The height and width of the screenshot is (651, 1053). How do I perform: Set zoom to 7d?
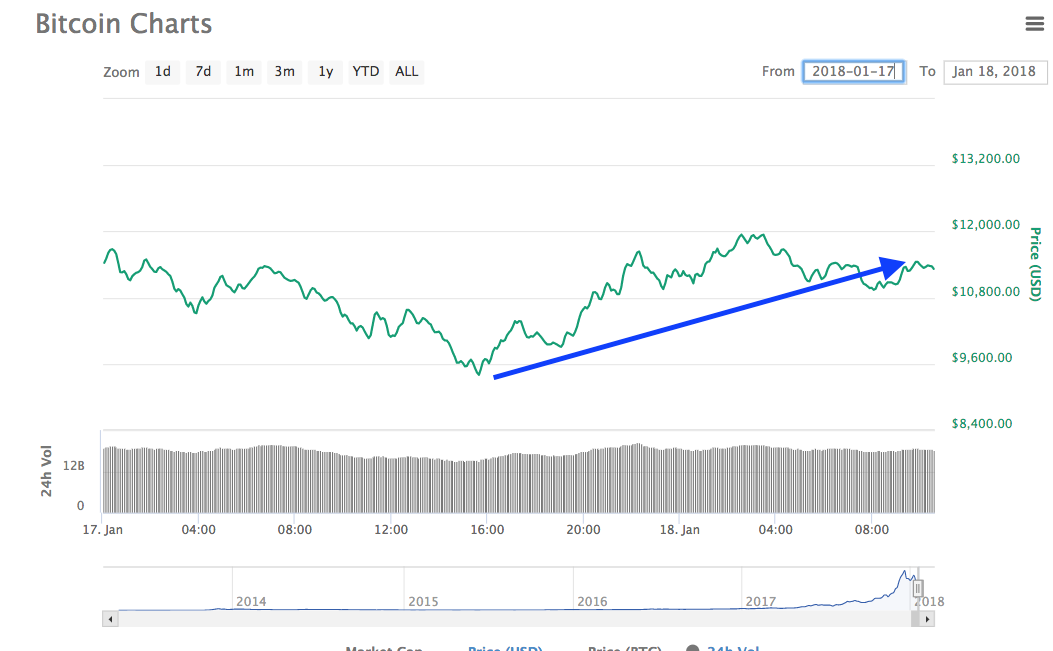click(203, 72)
